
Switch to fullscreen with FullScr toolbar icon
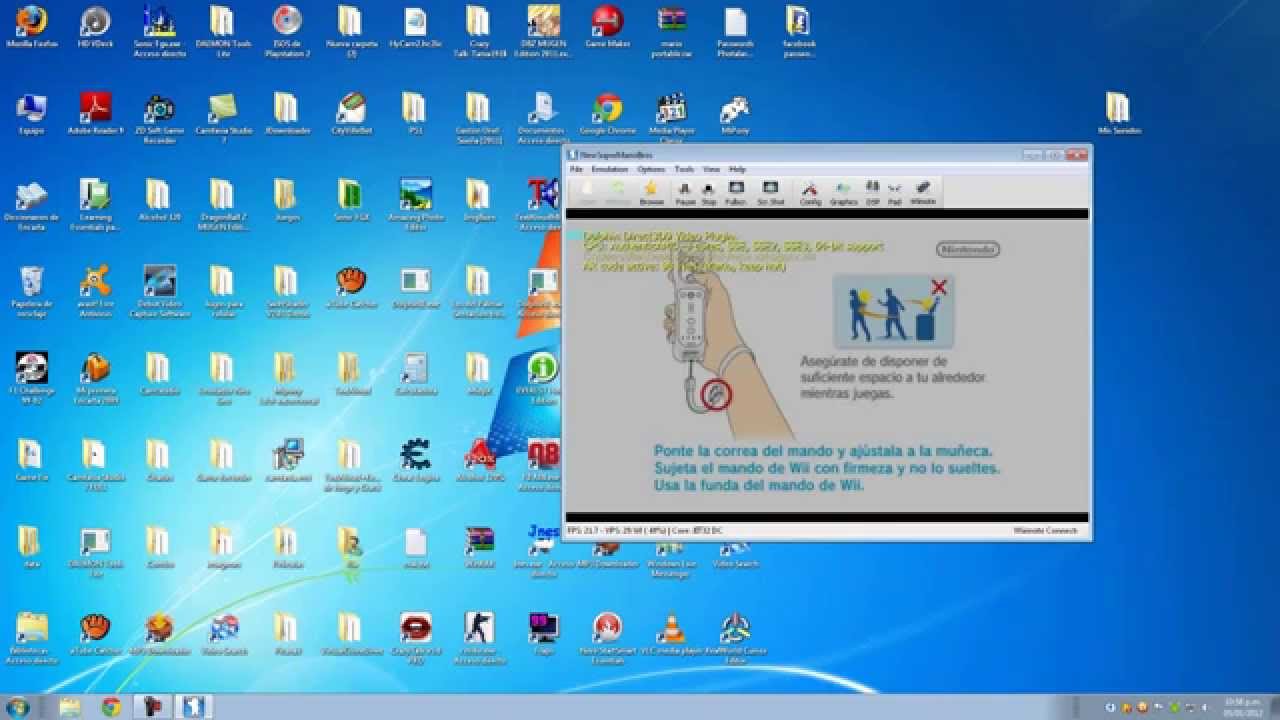pyautogui.click(x=736, y=191)
